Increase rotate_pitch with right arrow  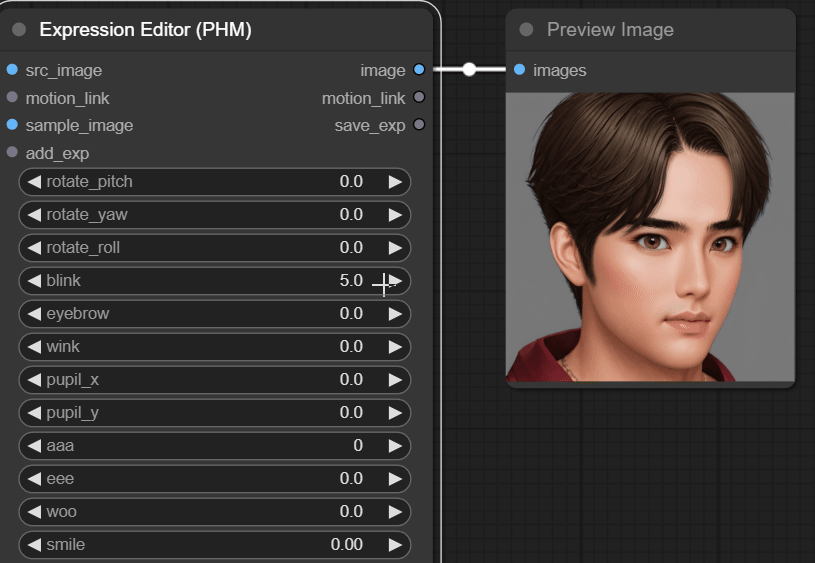click(395, 181)
